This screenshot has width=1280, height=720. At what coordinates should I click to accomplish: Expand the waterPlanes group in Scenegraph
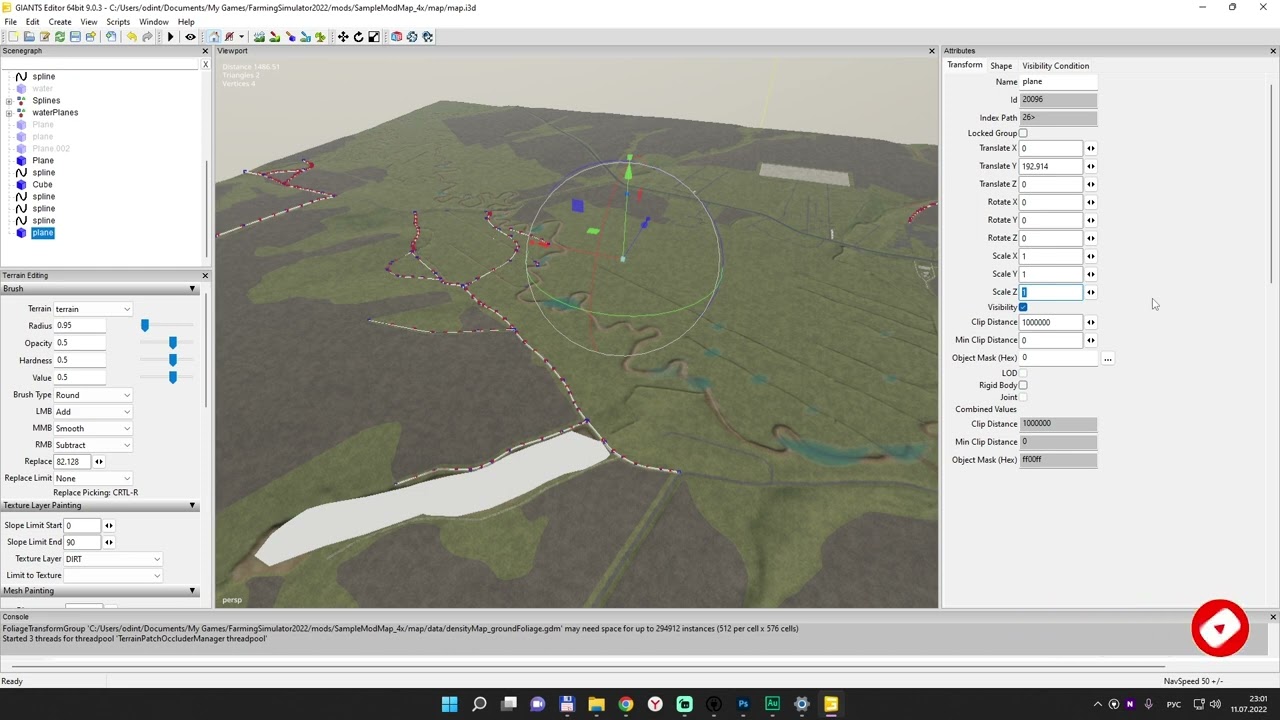[9, 113]
